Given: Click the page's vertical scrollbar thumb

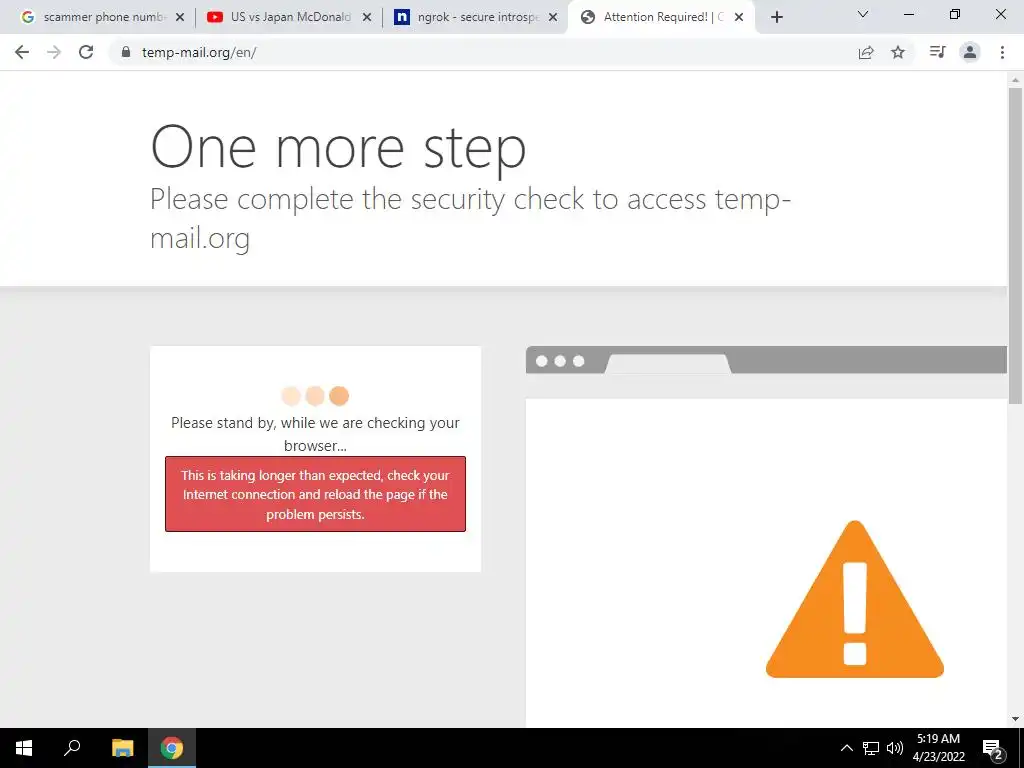Looking at the screenshot, I should pos(1015,246).
